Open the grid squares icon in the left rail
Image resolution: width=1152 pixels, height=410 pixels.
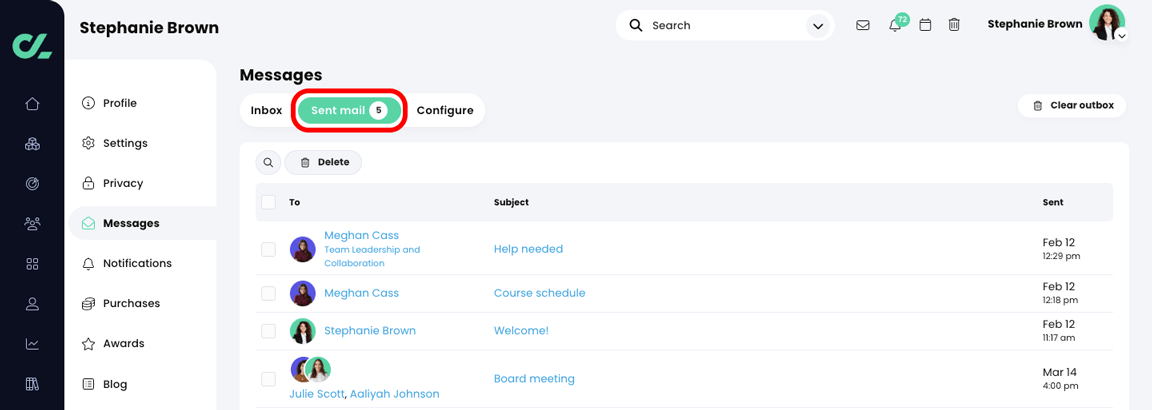point(32,264)
